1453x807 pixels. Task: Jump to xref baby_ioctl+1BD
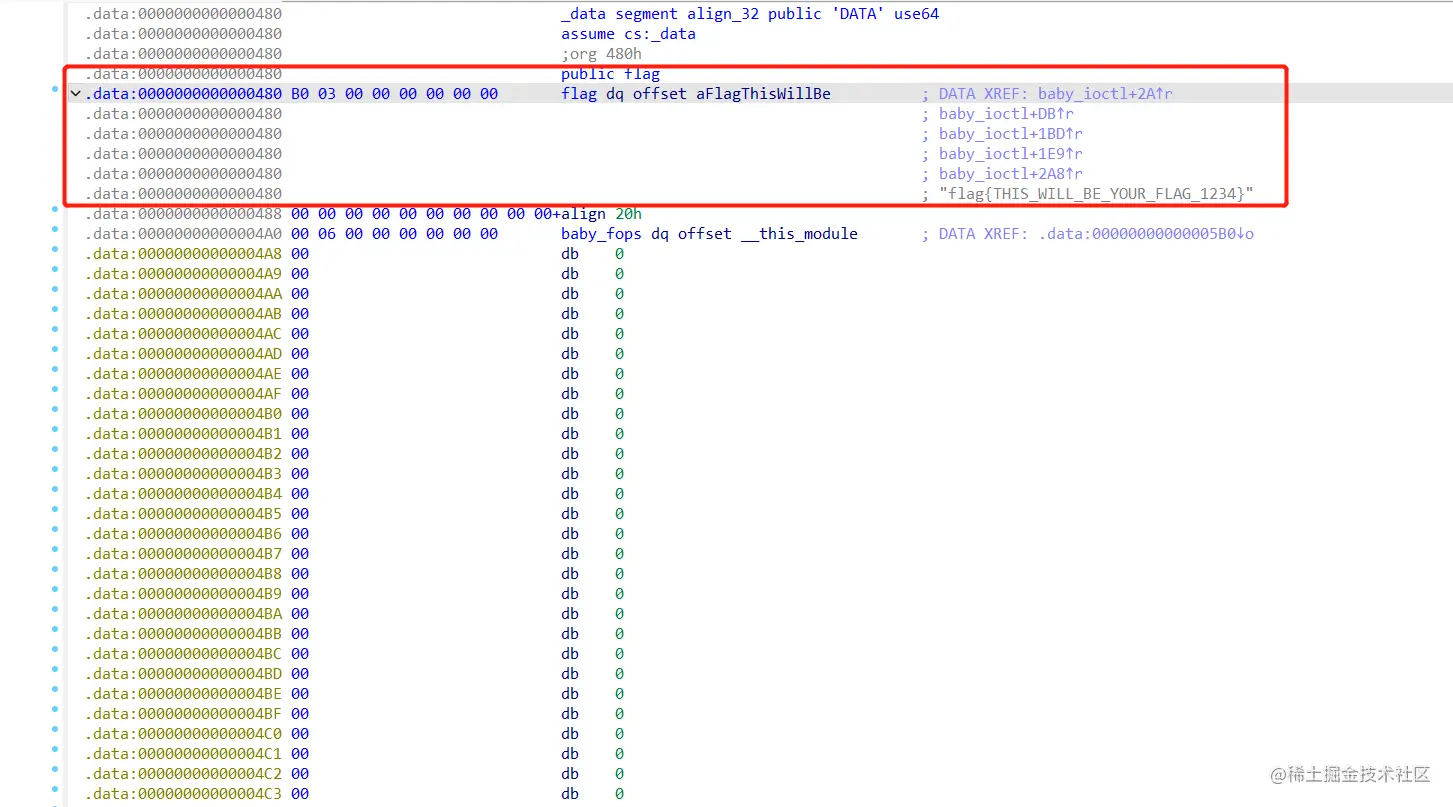1011,134
